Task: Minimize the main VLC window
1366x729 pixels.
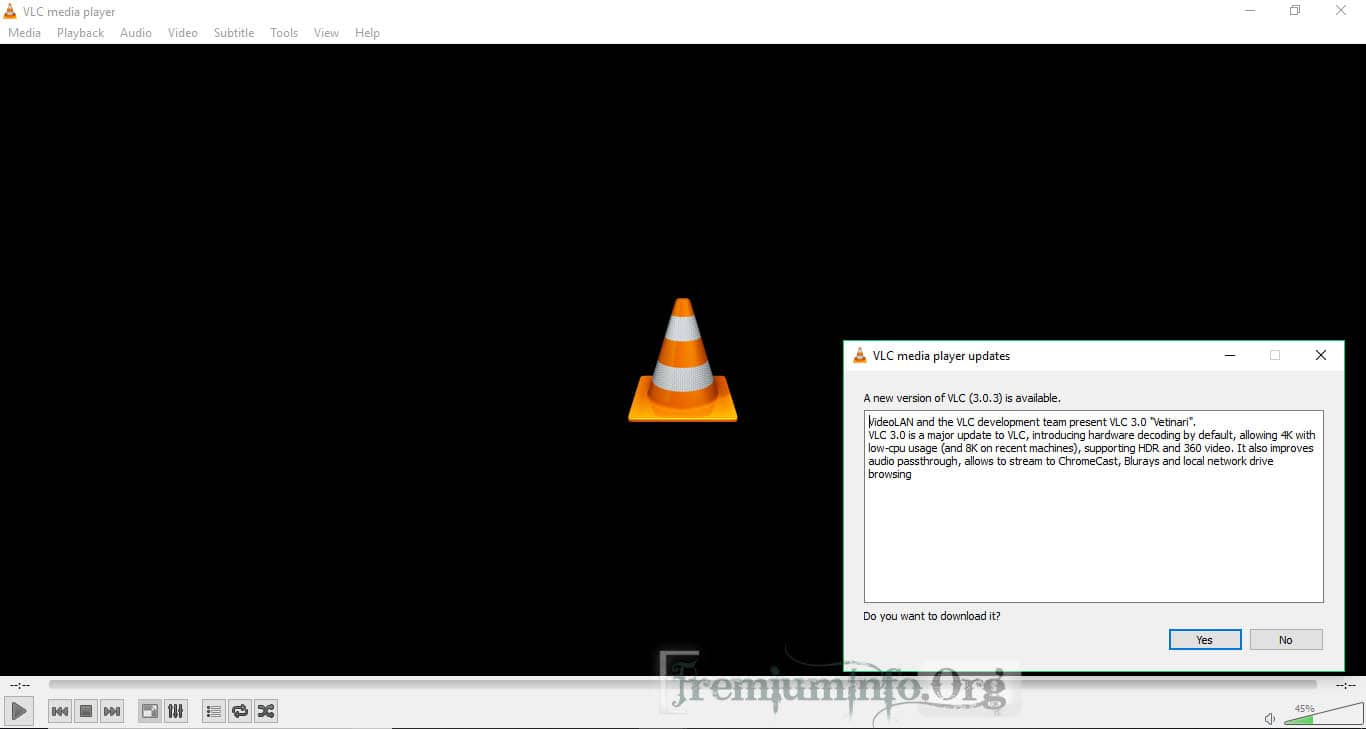Action: 1250,11
